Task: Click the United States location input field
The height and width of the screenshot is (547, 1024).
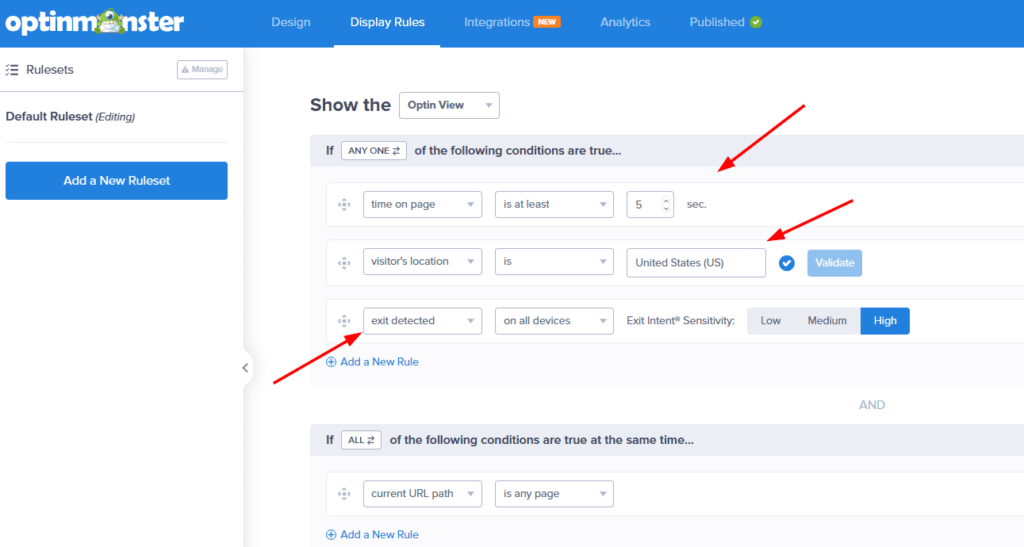Action: (x=696, y=263)
